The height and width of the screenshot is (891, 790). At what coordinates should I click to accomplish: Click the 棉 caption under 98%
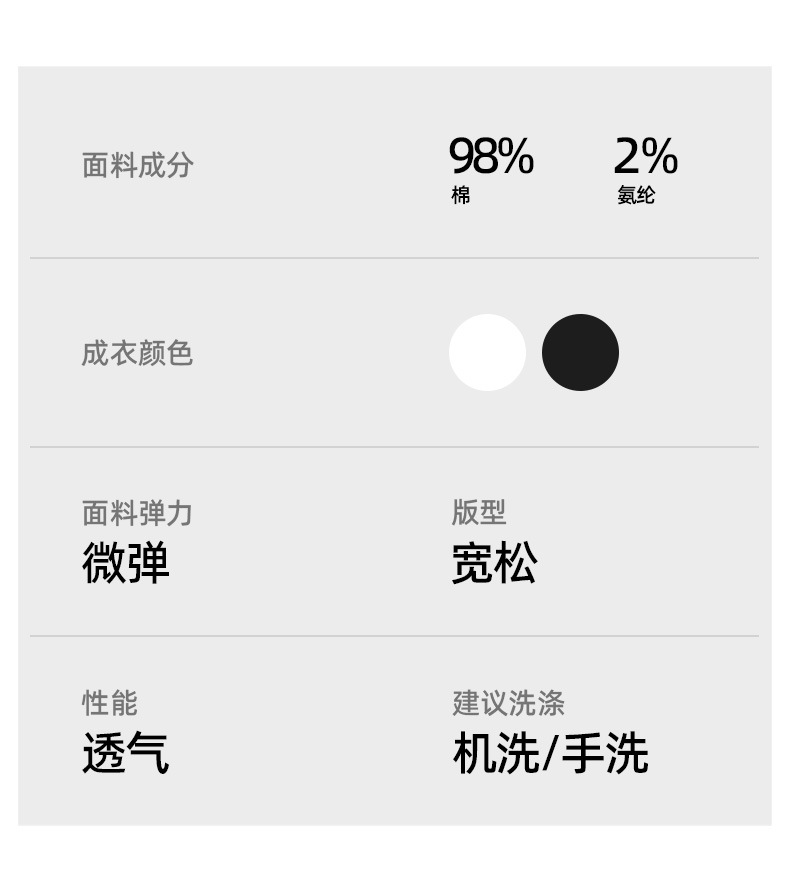(x=460, y=196)
